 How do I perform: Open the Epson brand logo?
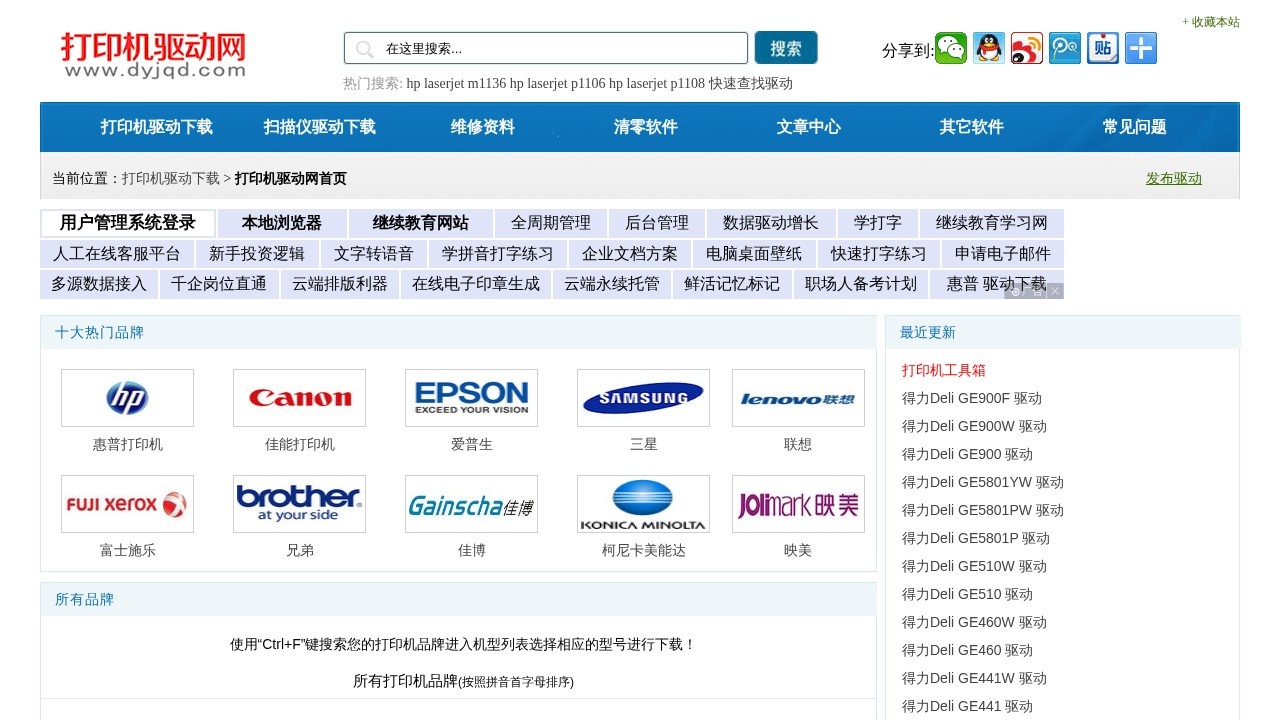click(x=471, y=398)
